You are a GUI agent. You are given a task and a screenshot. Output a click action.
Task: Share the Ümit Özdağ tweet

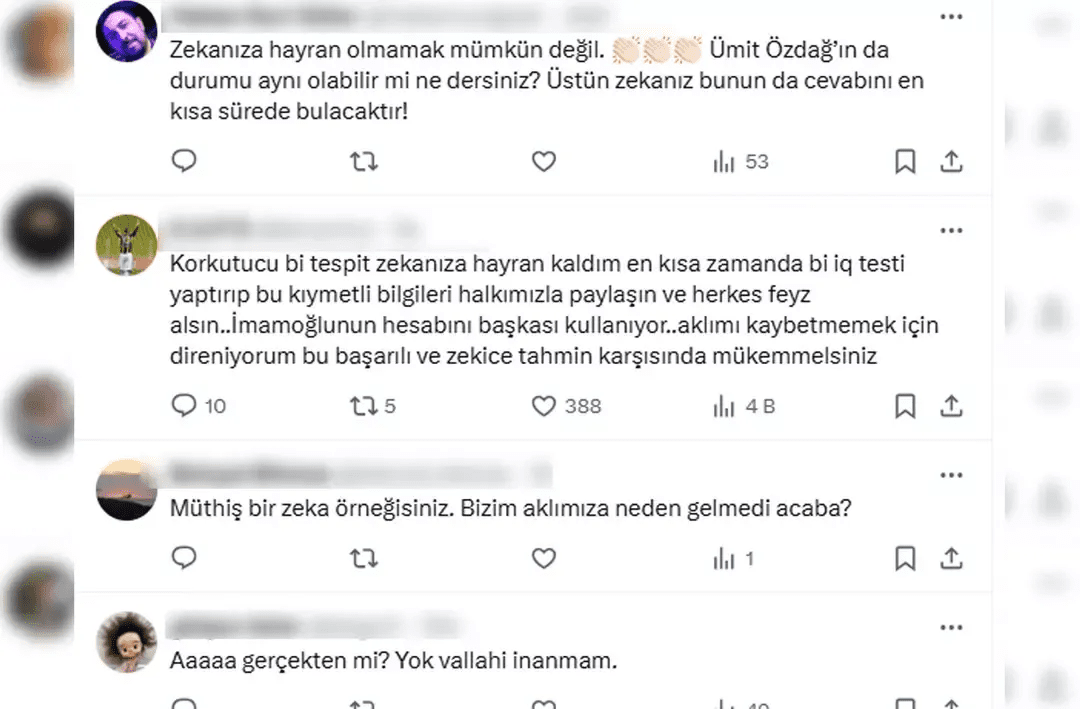click(951, 161)
